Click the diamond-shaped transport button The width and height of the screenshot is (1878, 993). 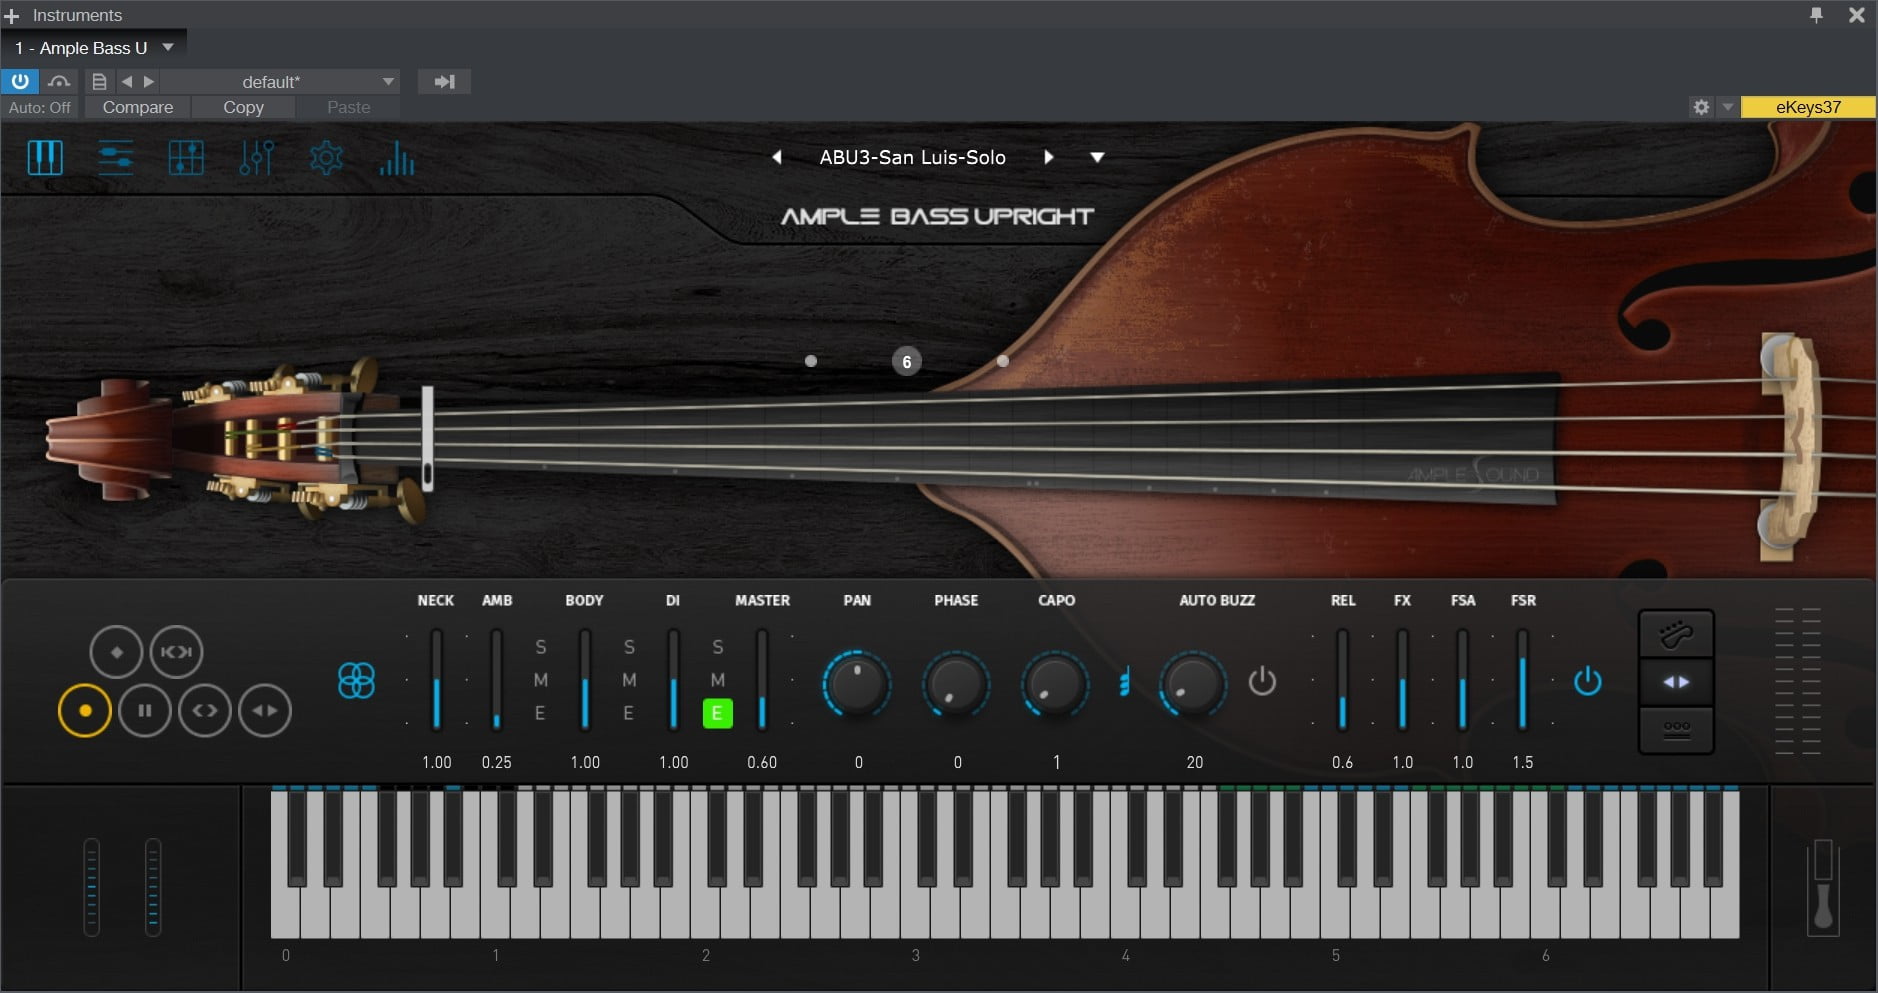point(117,652)
